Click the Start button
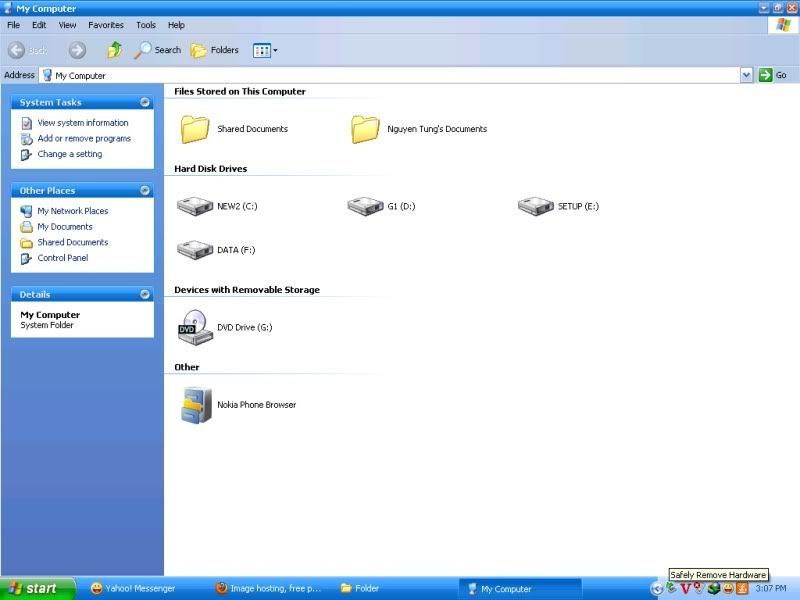The image size is (800, 600). pos(37,588)
